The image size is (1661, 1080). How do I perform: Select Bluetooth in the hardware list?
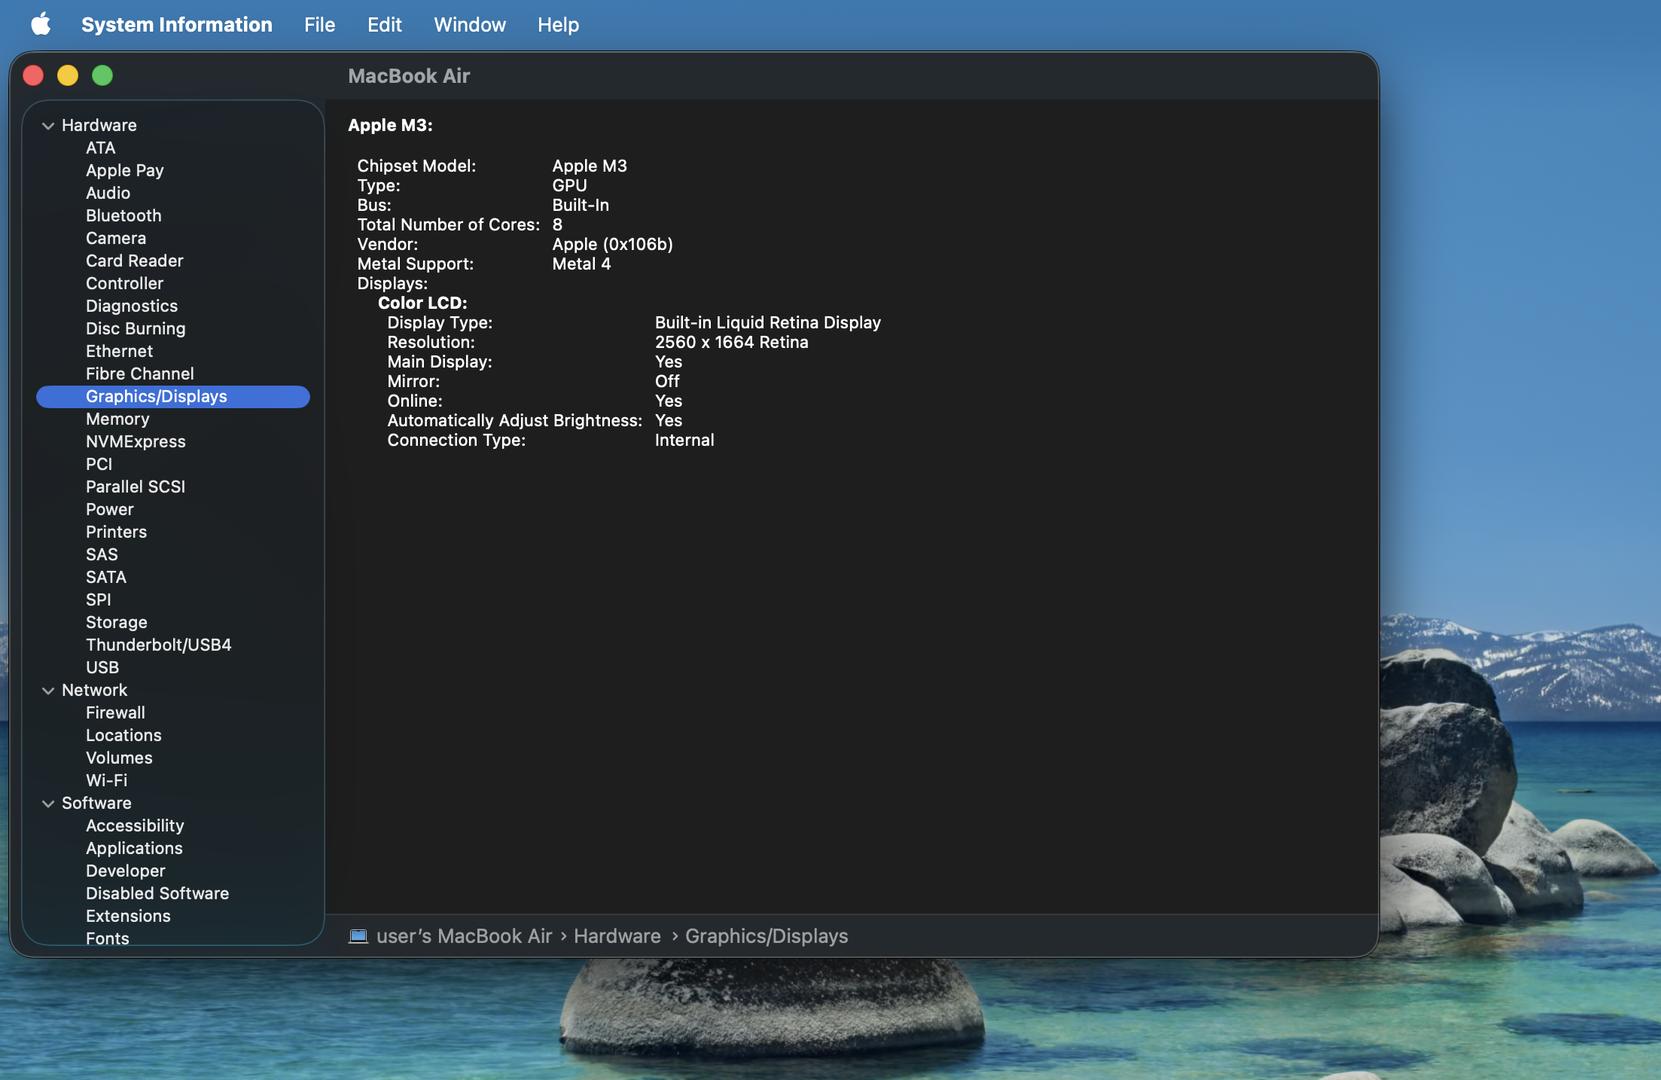point(123,216)
